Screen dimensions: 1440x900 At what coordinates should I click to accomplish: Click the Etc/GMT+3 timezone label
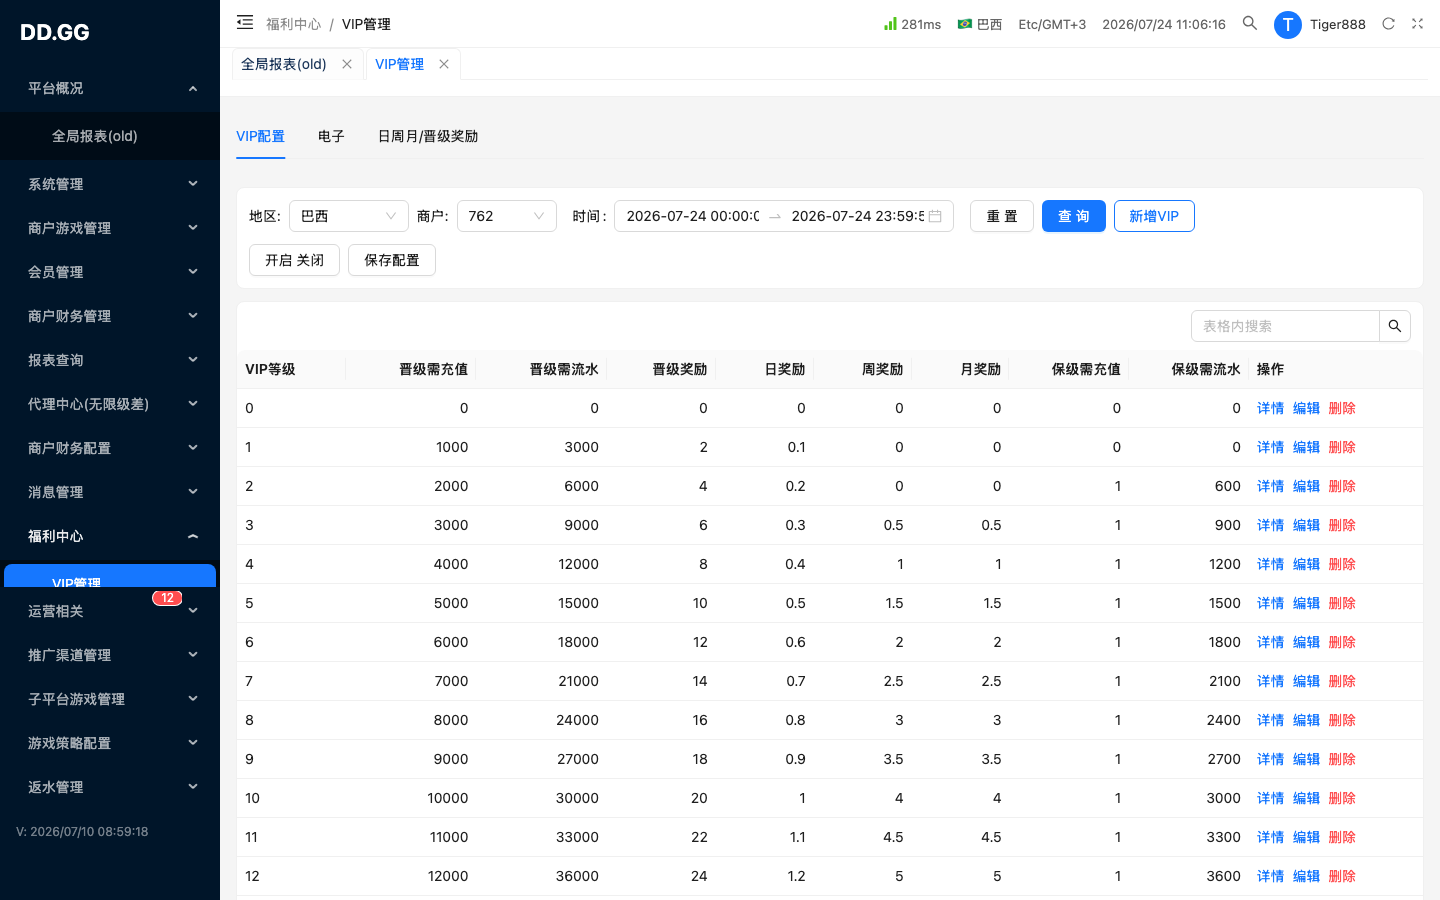(x=1052, y=24)
